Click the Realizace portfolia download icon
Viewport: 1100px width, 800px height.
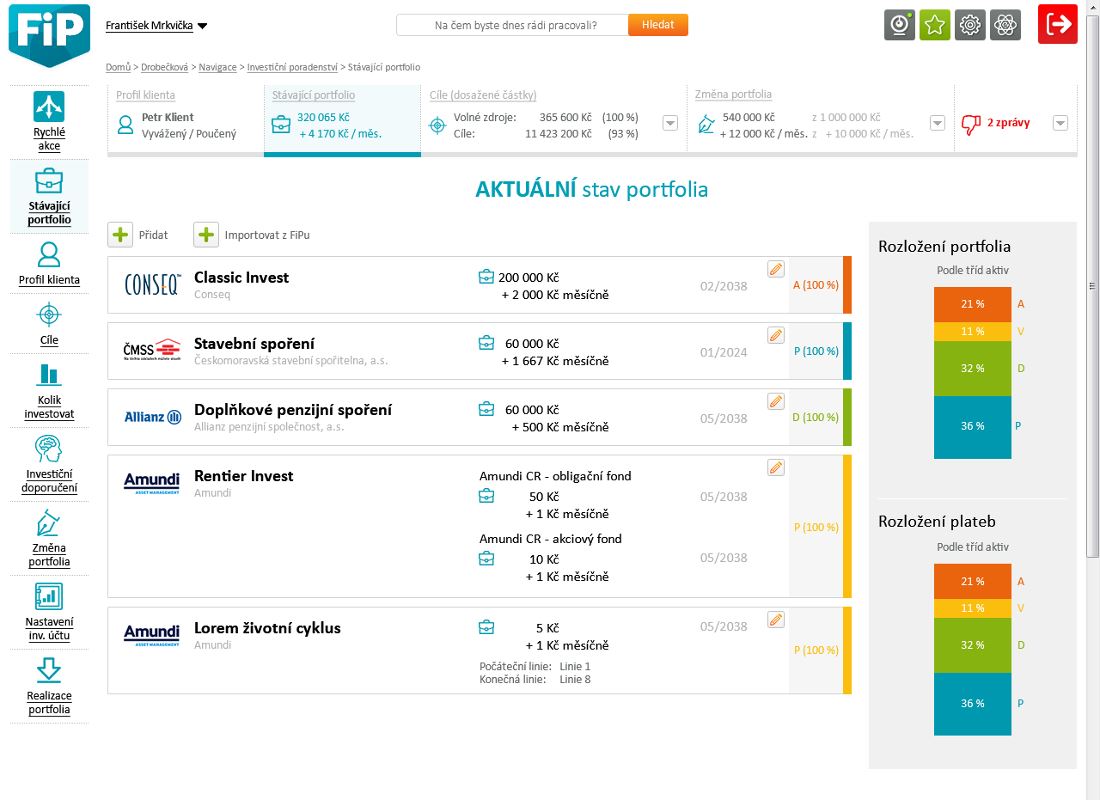(x=48, y=670)
